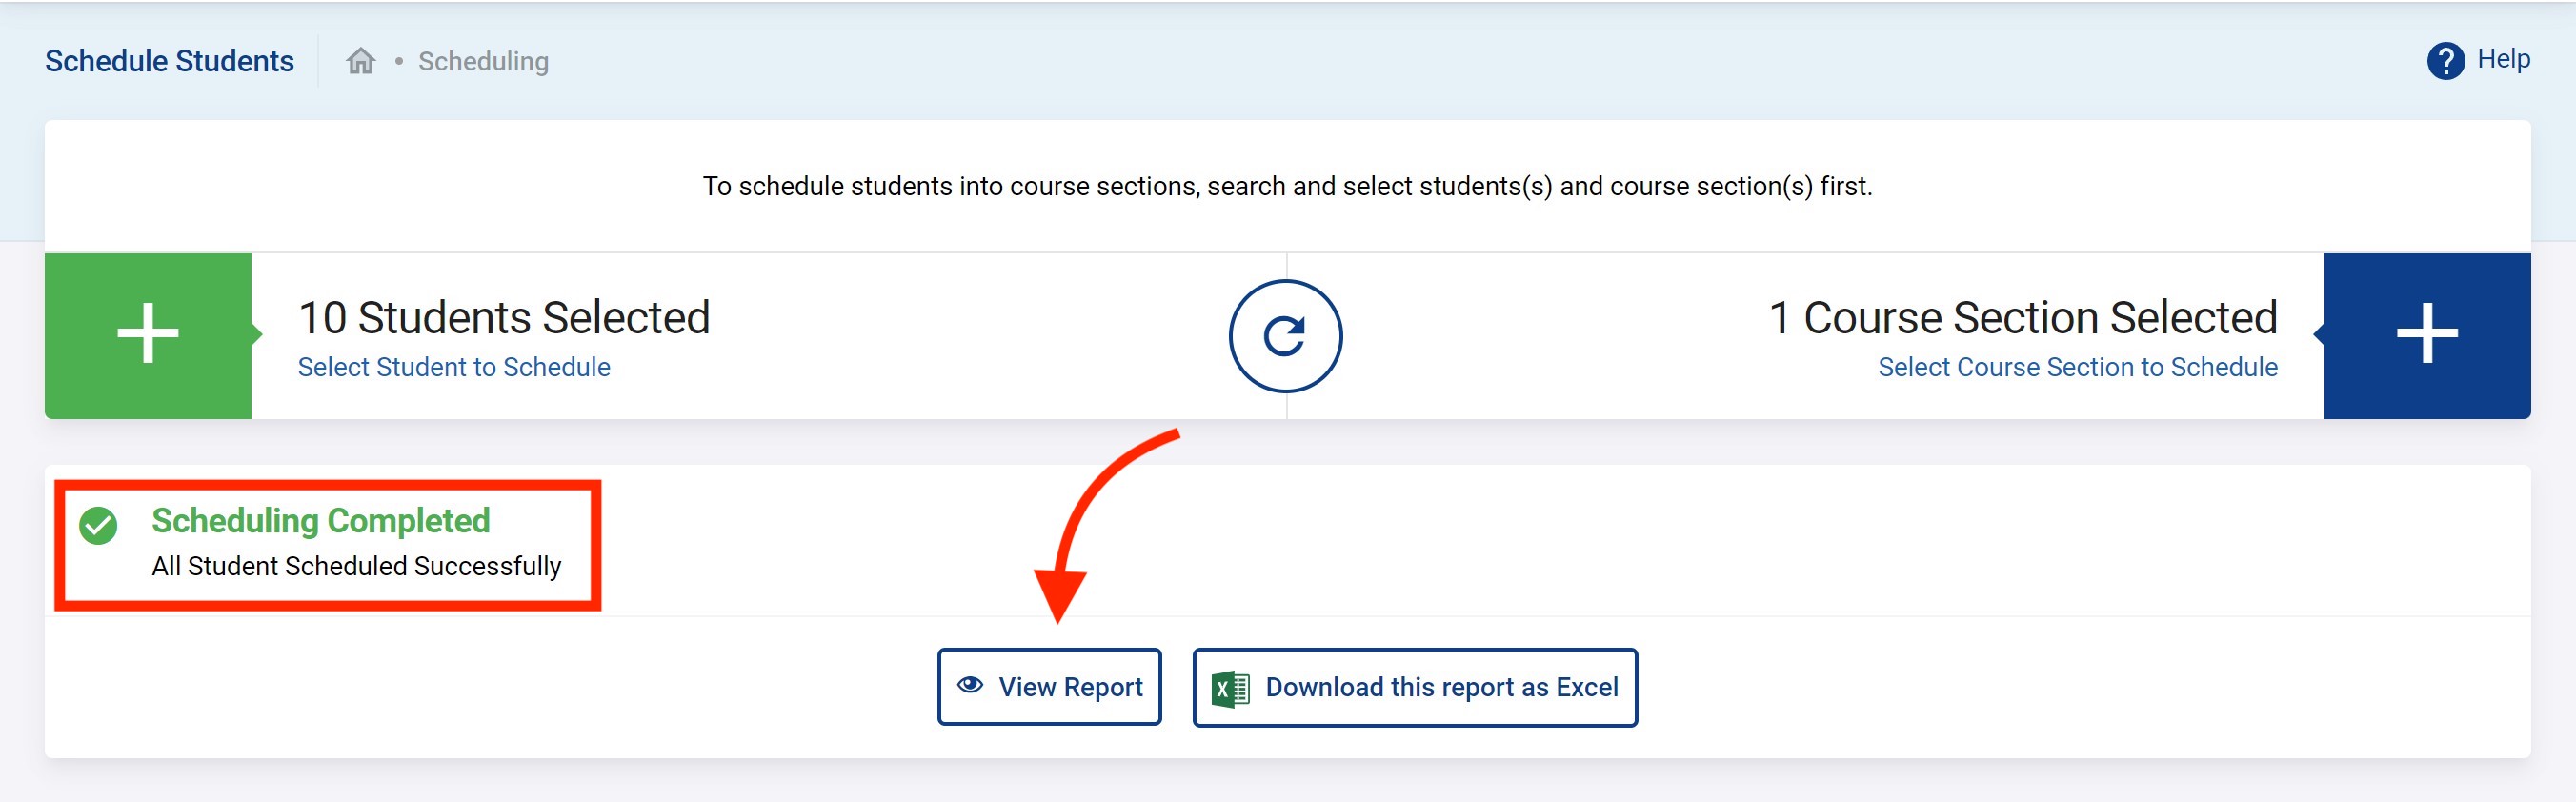Click the All Student Scheduled Successfully message

(x=356, y=566)
